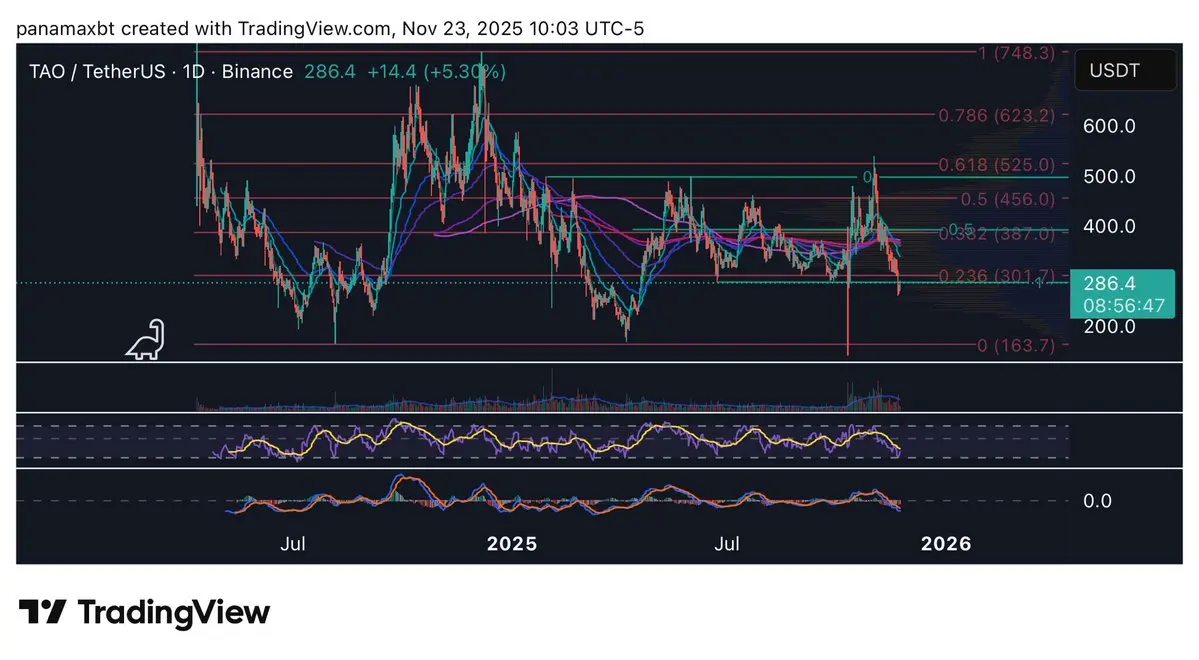The width and height of the screenshot is (1199, 660).
Task: Open the USDT currency selector
Action: click(x=1125, y=70)
